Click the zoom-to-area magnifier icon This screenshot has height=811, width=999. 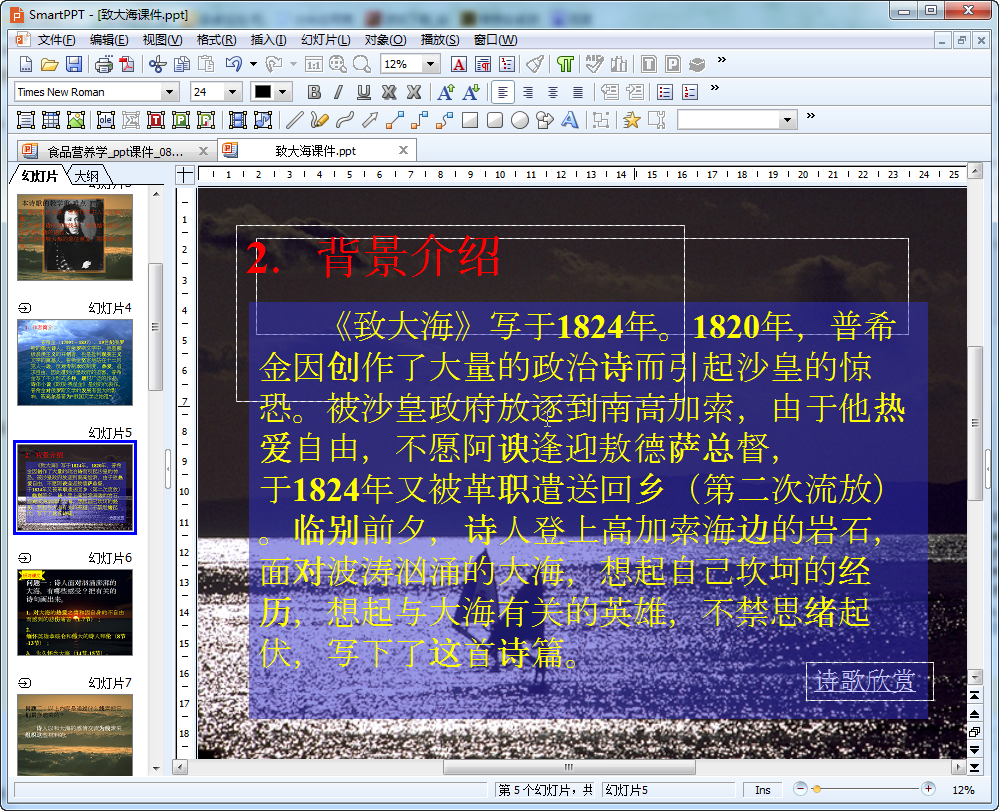coord(338,64)
